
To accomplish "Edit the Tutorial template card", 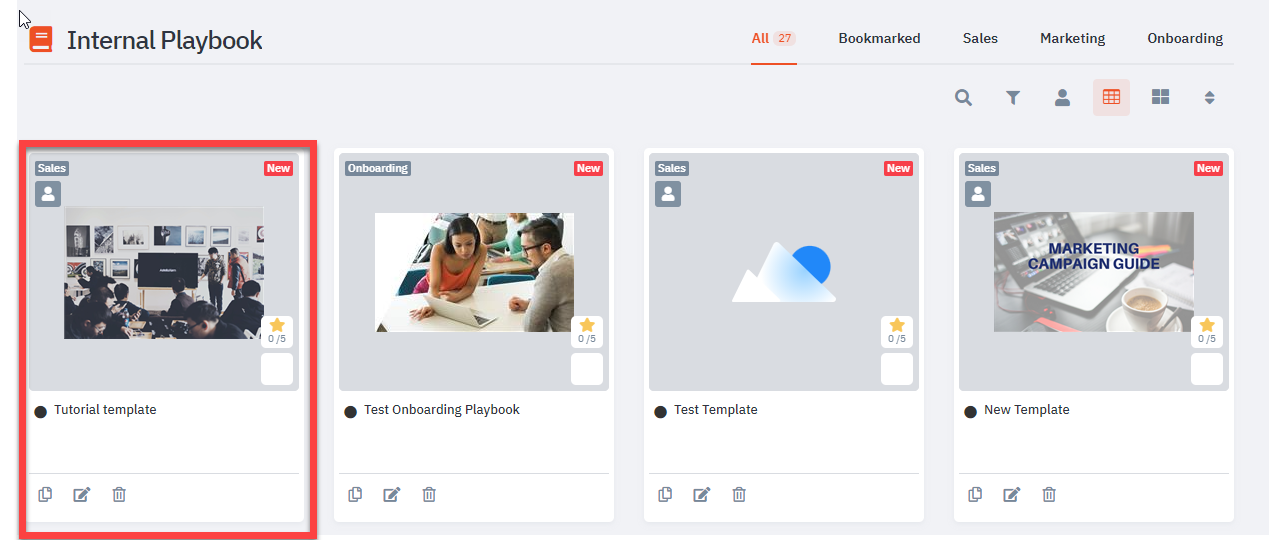I will pos(82,494).
